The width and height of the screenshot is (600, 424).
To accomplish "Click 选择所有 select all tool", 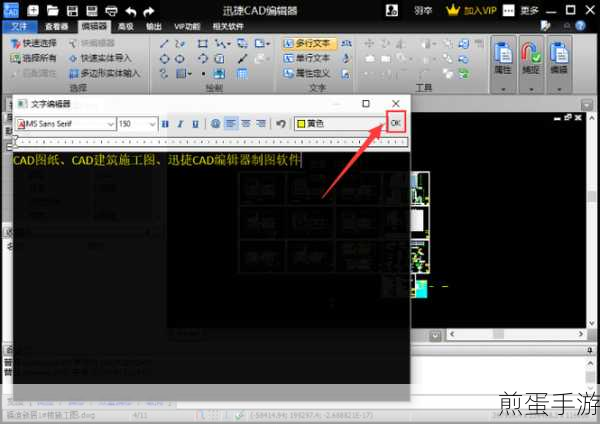I will [33, 58].
